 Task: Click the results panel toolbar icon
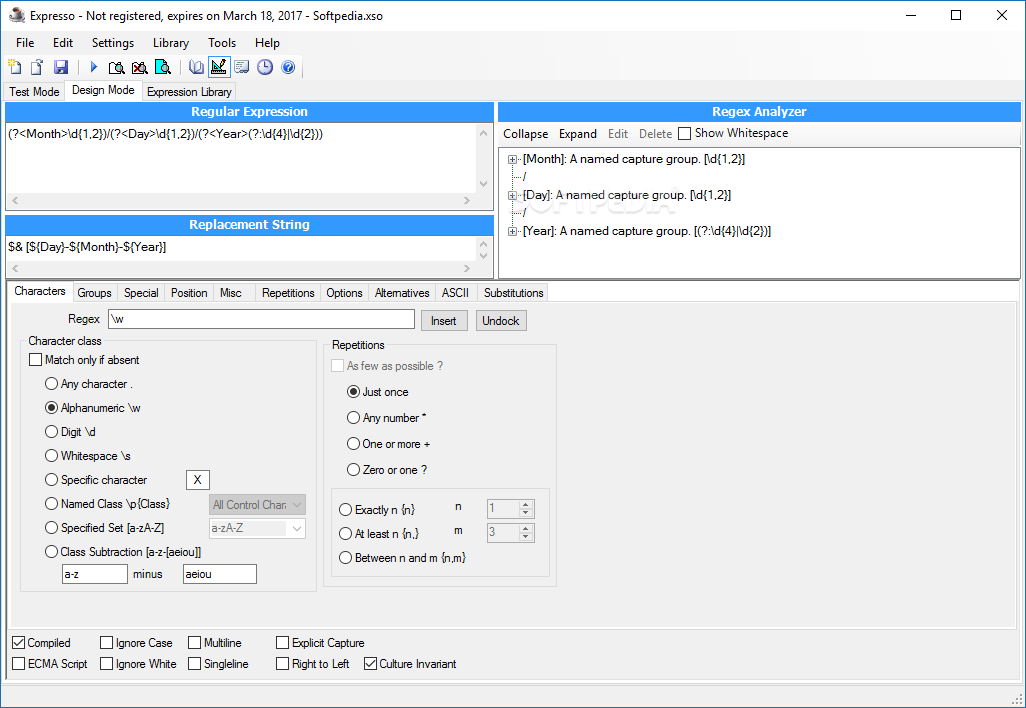[241, 67]
